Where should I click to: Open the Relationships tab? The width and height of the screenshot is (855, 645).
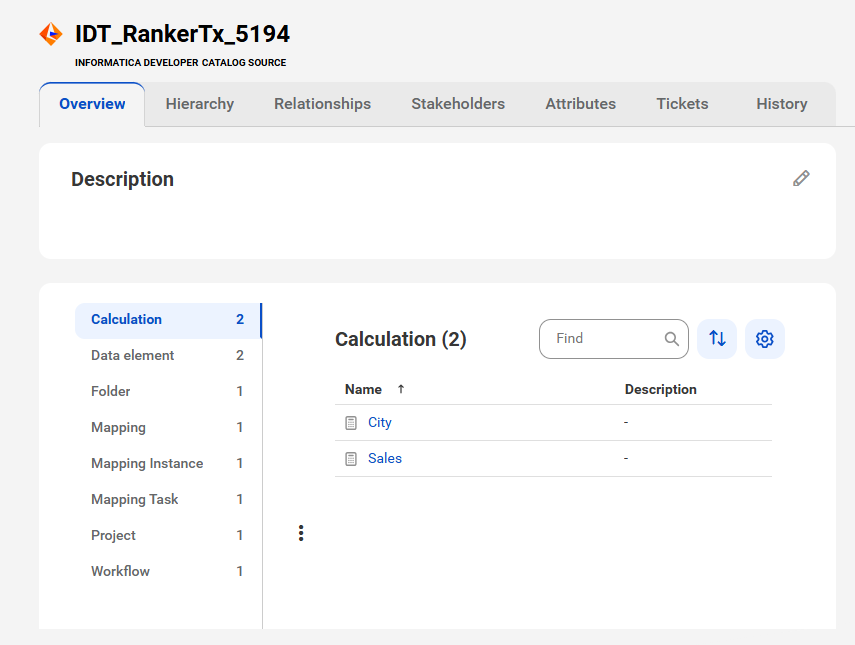click(x=322, y=104)
